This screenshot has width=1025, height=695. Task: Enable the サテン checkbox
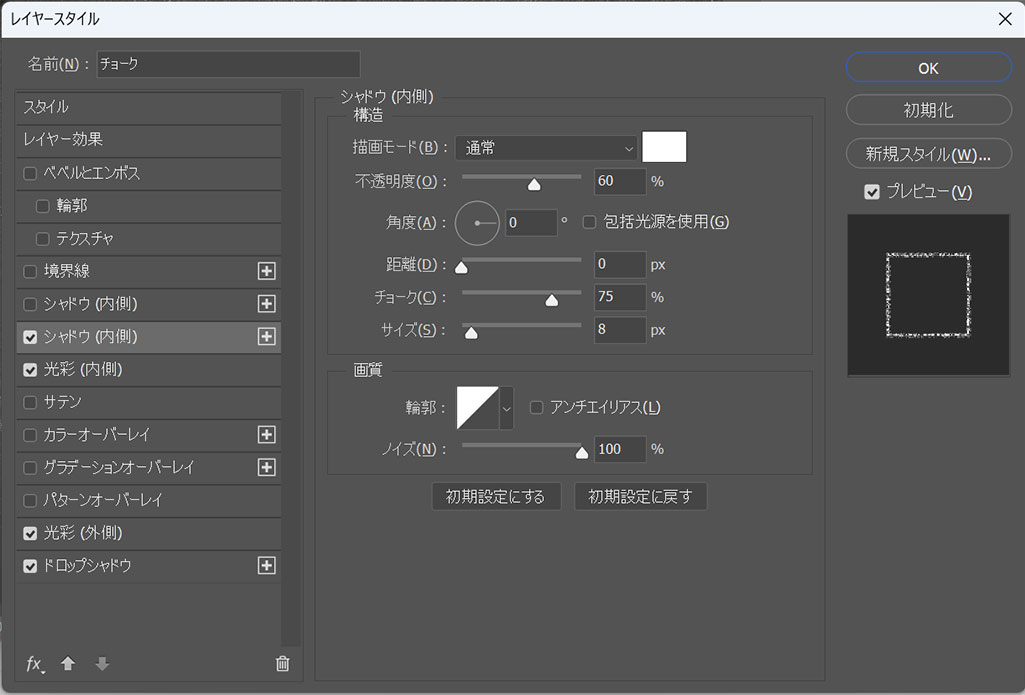point(30,402)
